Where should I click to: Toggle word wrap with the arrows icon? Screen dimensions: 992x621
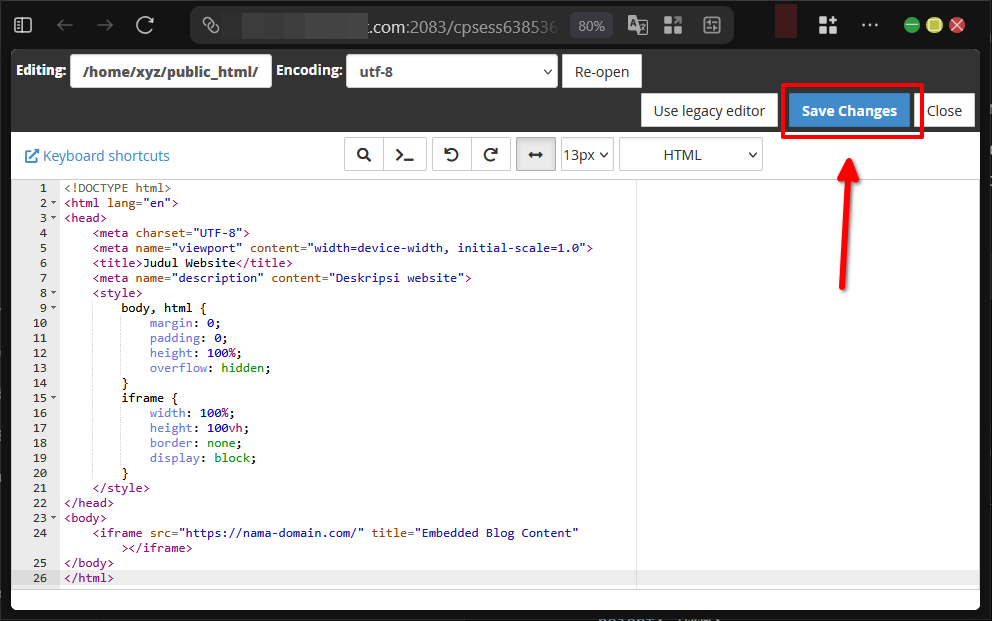pyautogui.click(x=535, y=154)
